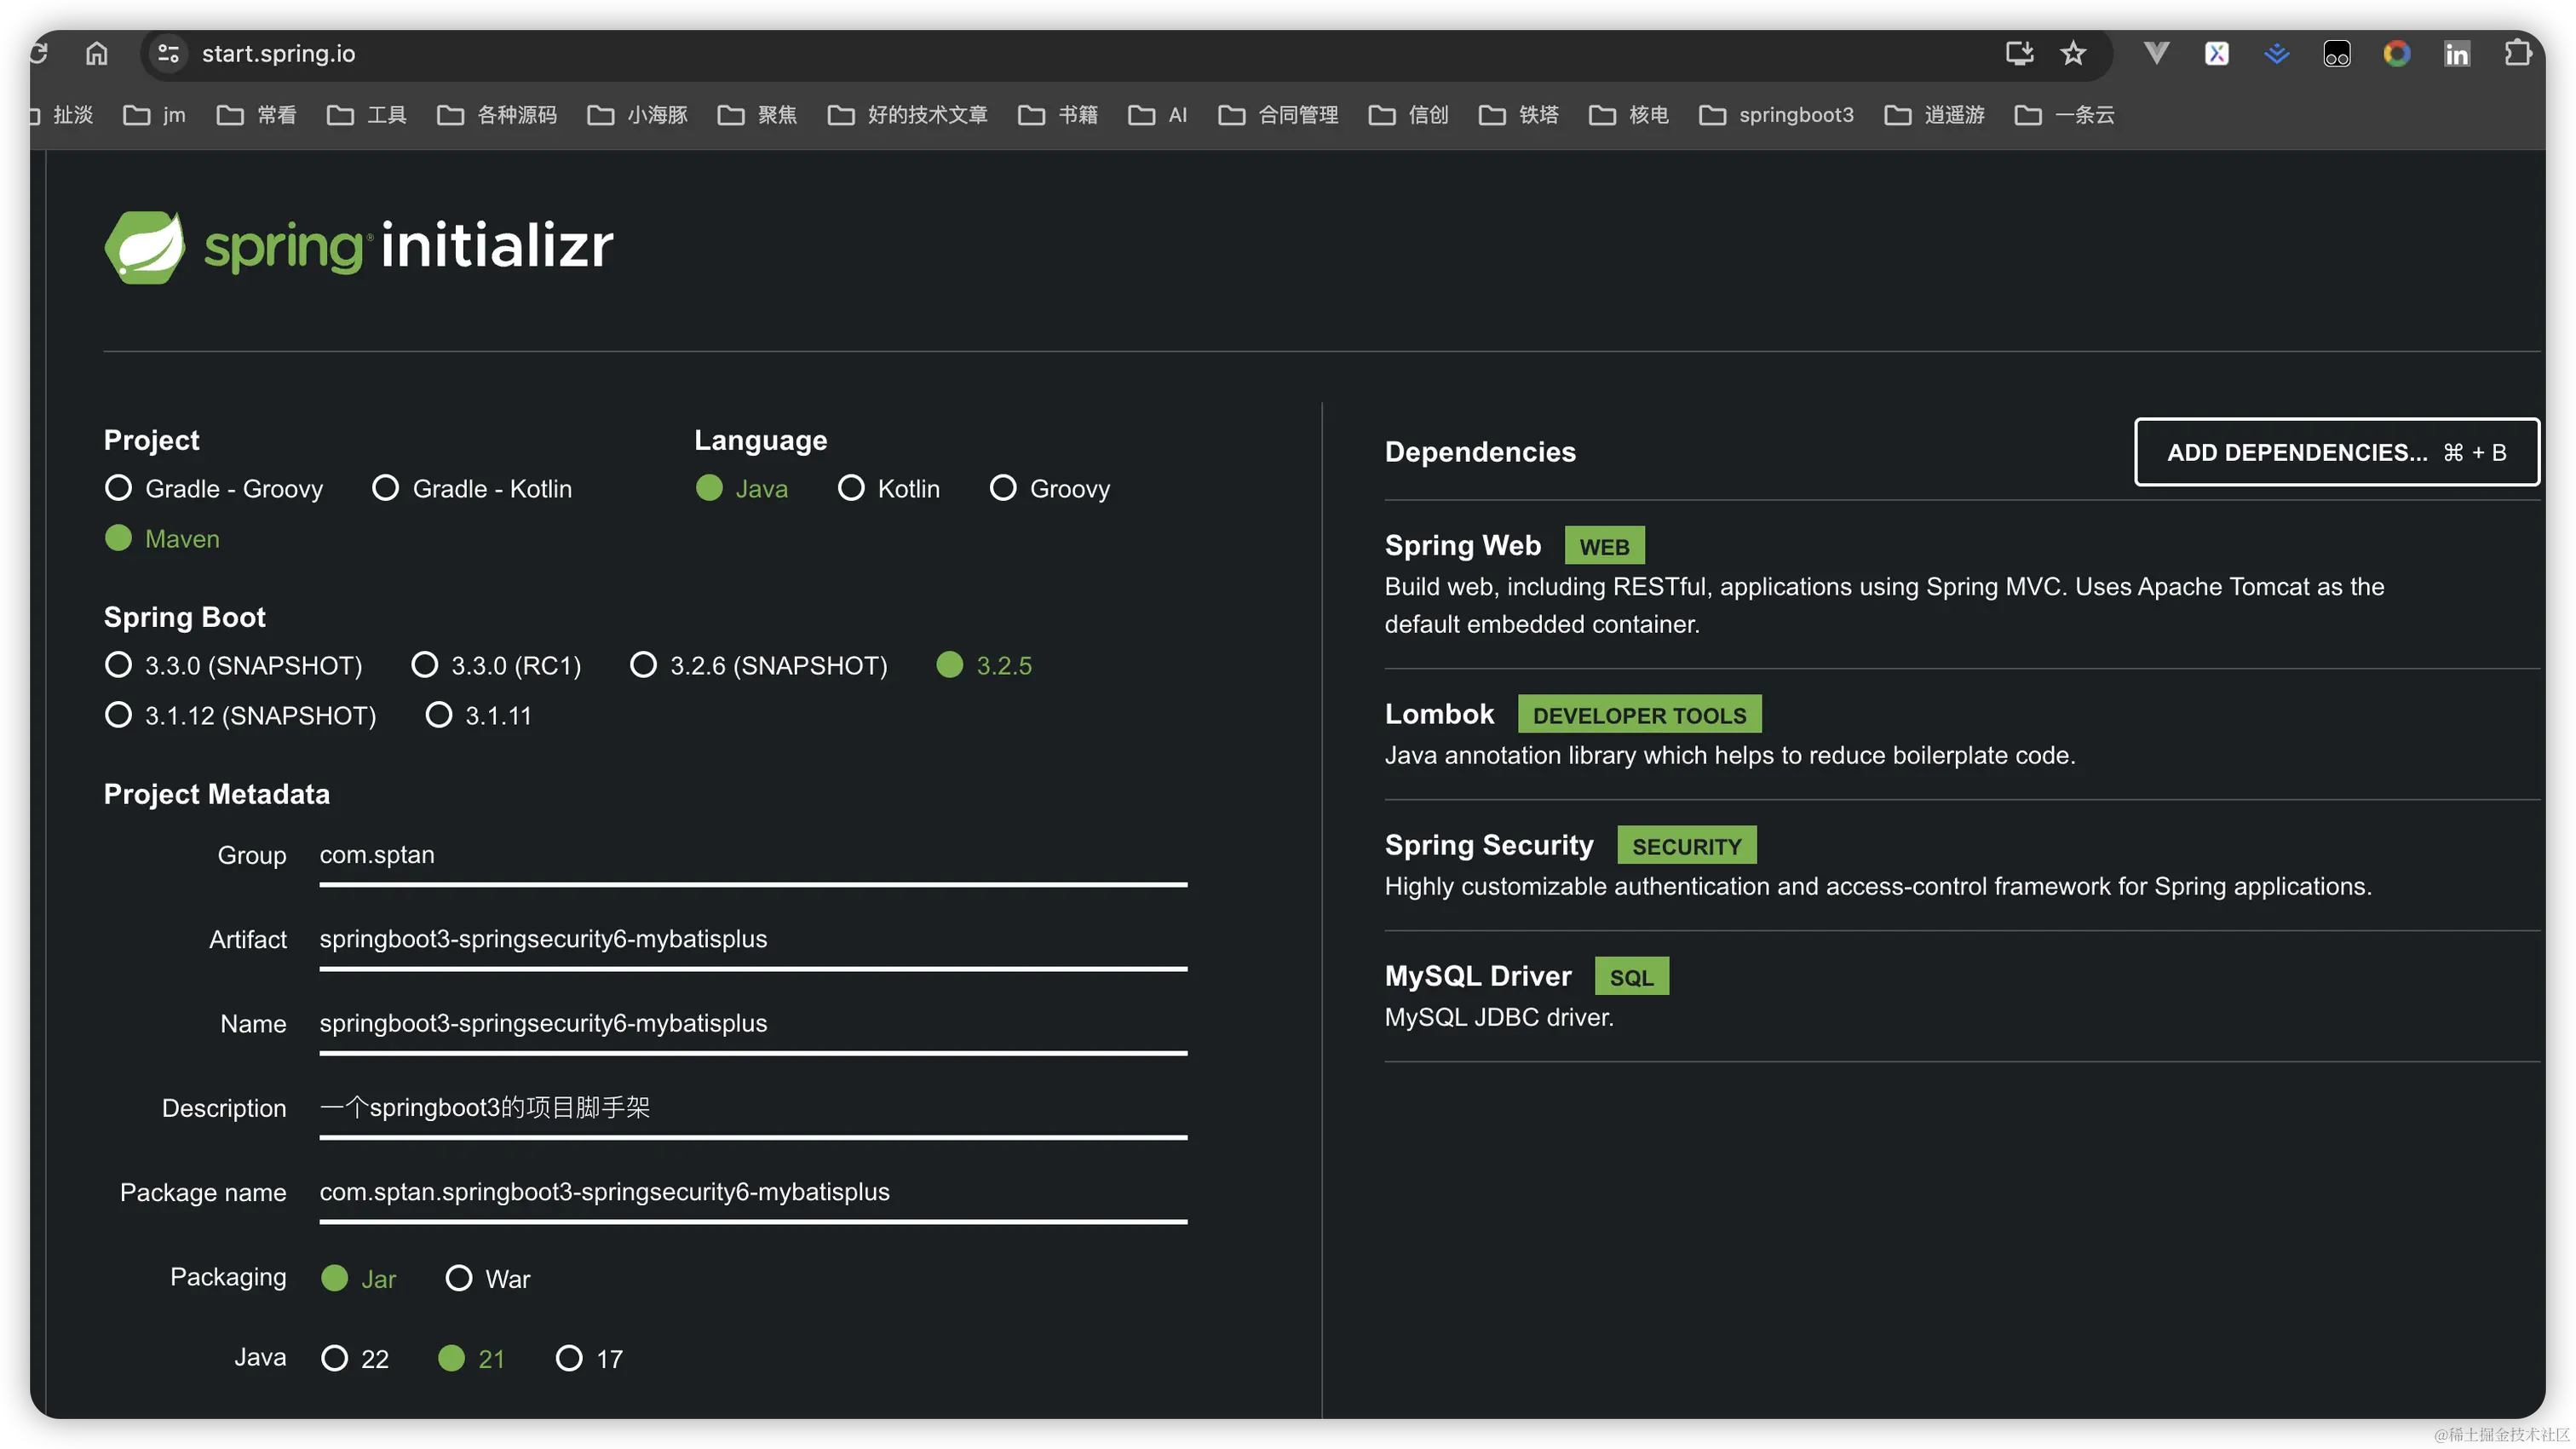Image resolution: width=2576 pixels, height=1449 pixels.
Task: Choose War packaging
Action: 488,1278
